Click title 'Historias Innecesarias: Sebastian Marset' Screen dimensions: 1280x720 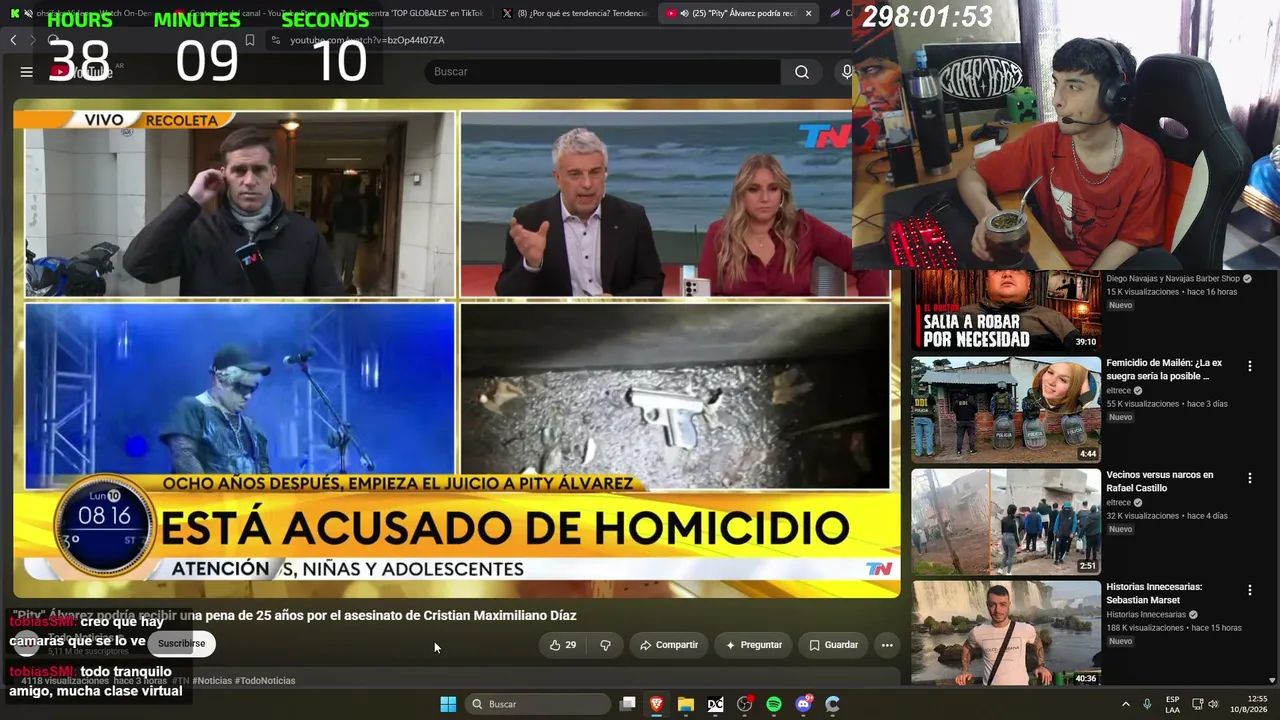click(1154, 593)
